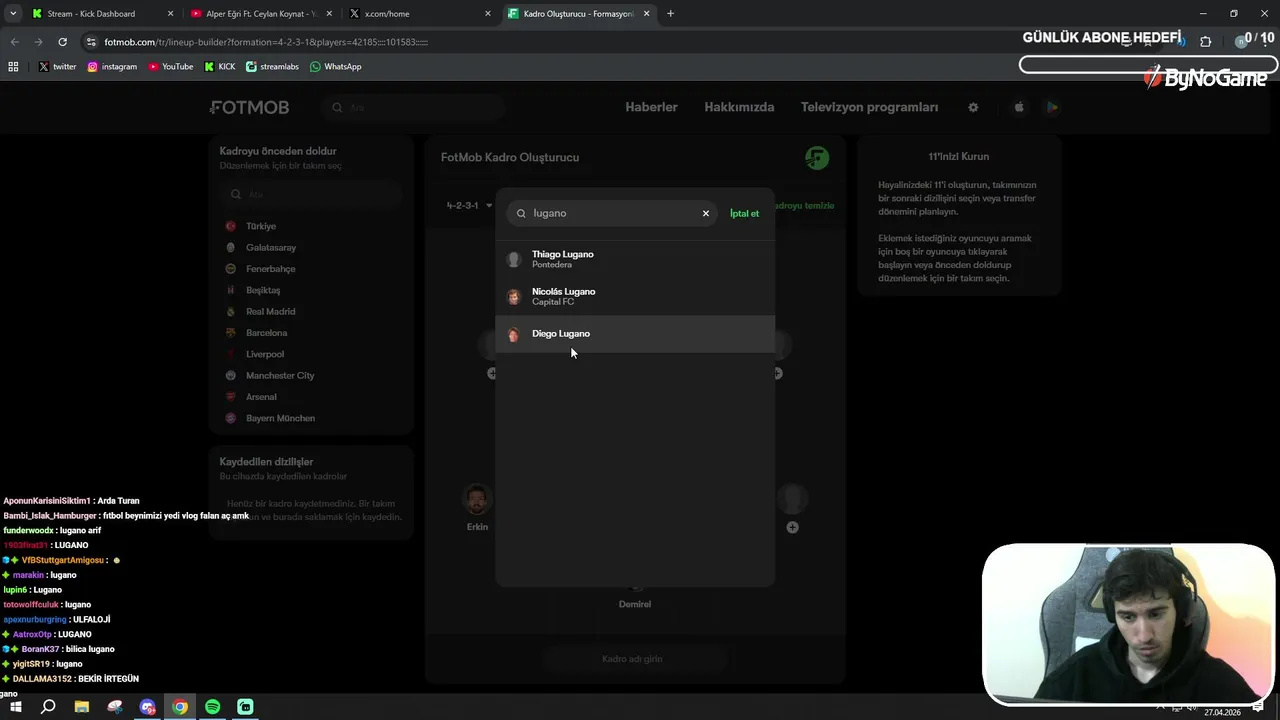Open the settings gear in FotMob header

[x=973, y=107]
